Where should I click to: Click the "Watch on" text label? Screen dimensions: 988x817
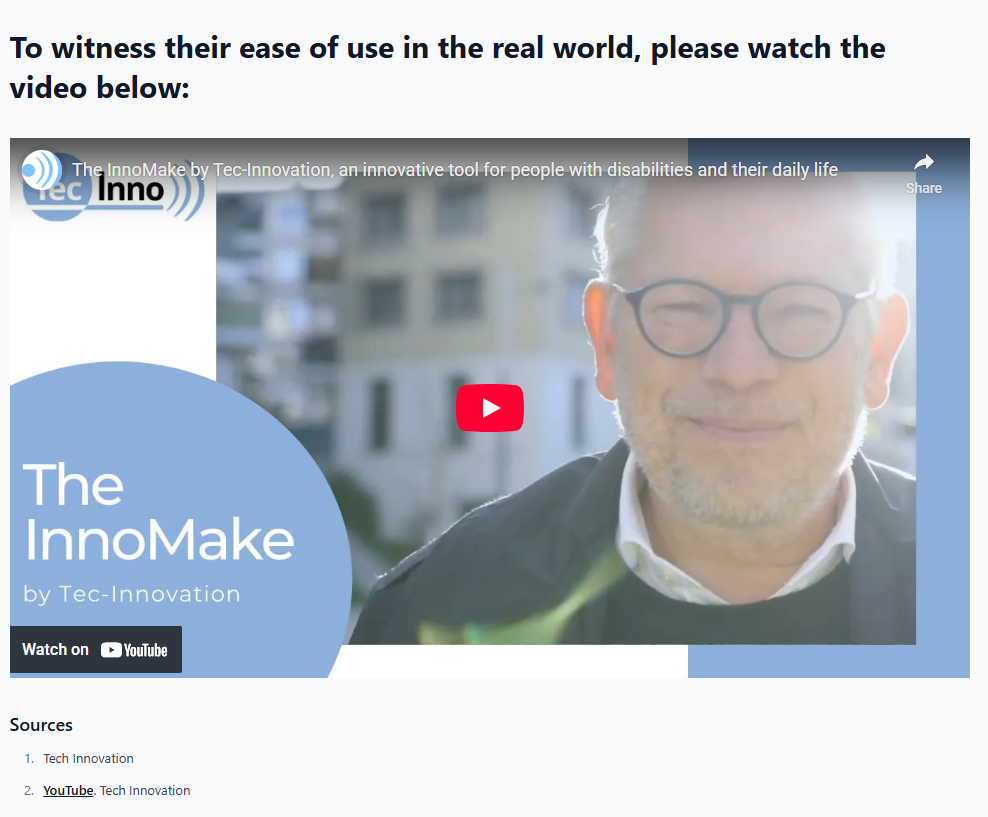coord(55,649)
